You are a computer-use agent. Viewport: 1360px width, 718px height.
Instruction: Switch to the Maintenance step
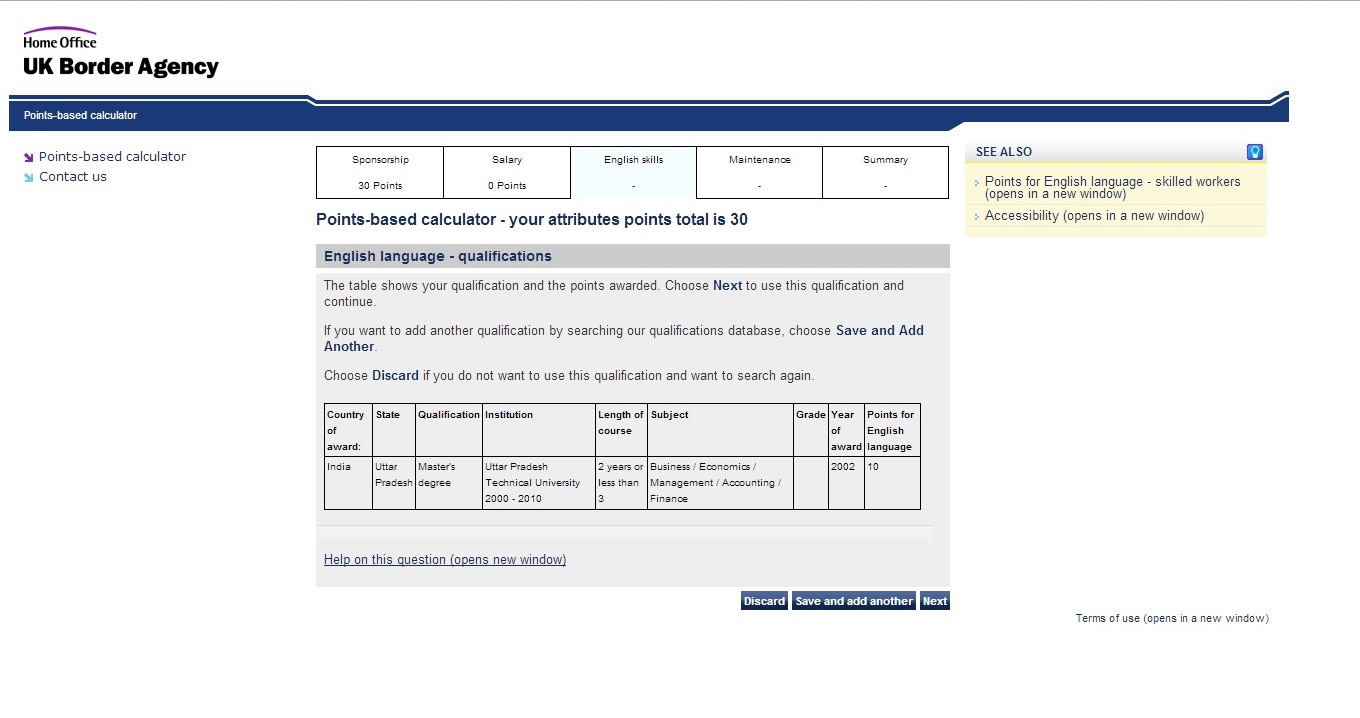(759, 172)
